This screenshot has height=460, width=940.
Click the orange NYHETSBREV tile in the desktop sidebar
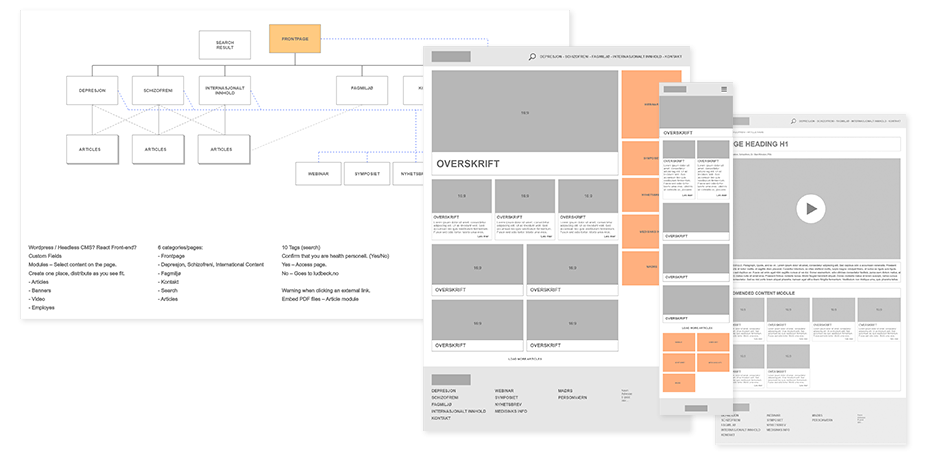(x=640, y=195)
